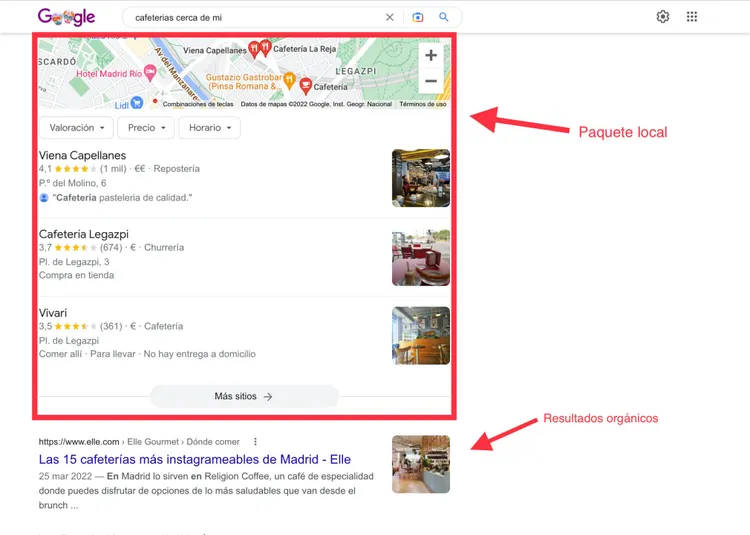Click 'Compra en tienda' under Cafeteria Legazpi
750x535 pixels.
point(77,275)
